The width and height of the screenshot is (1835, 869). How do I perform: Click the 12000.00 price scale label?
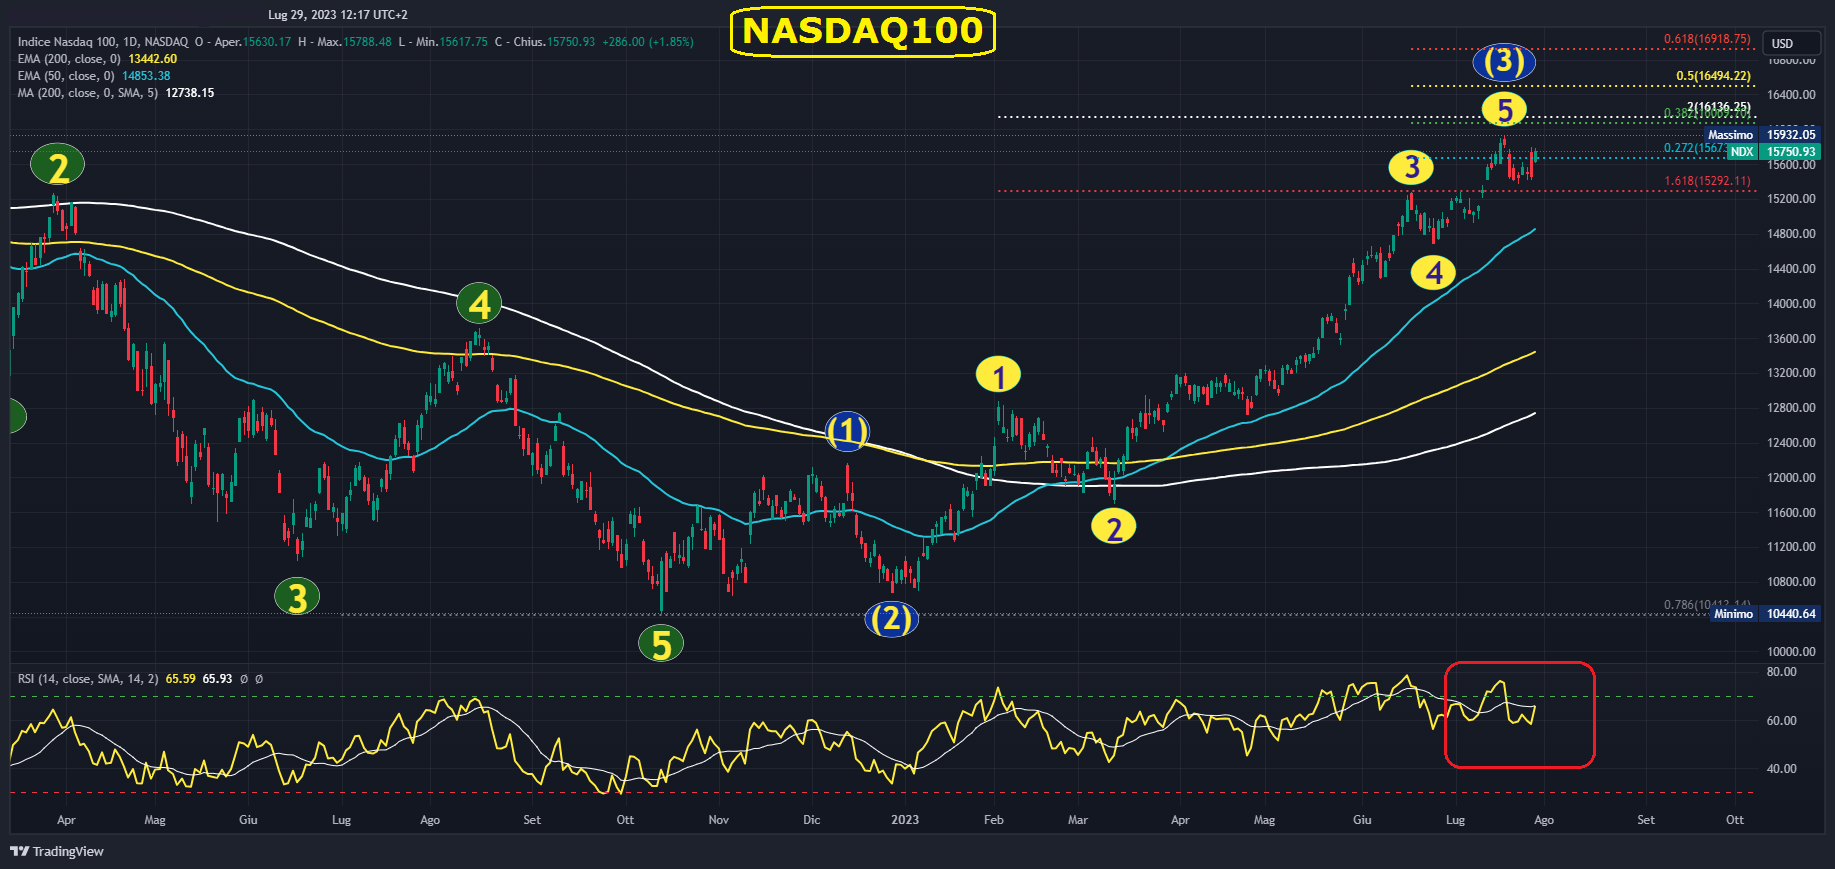tap(1791, 478)
